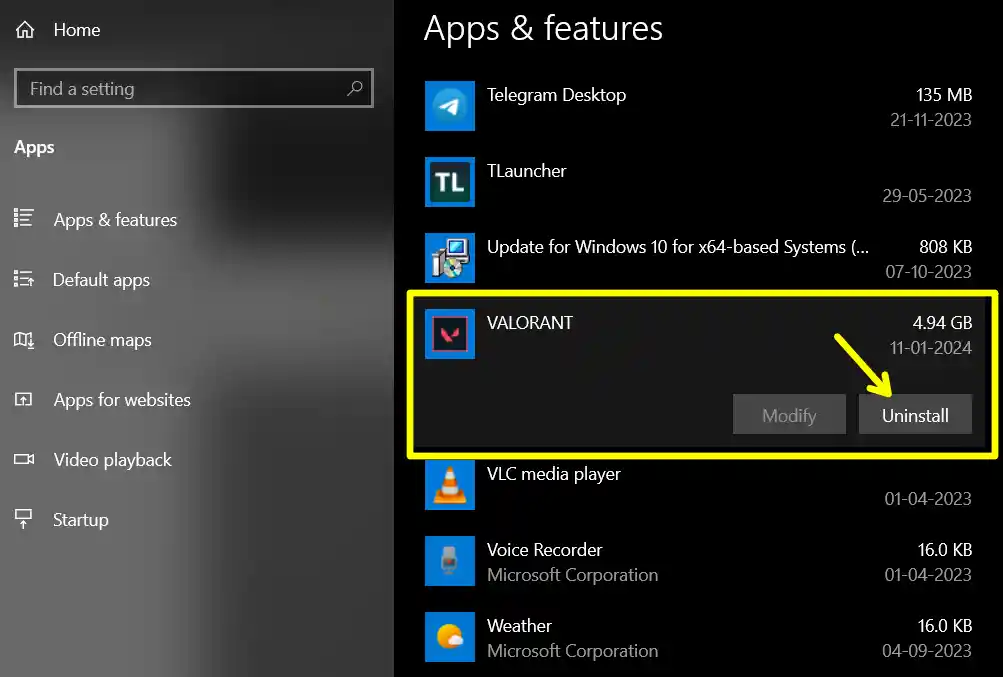1003x677 pixels.
Task: Click the Windows Update package icon
Action: point(449,258)
